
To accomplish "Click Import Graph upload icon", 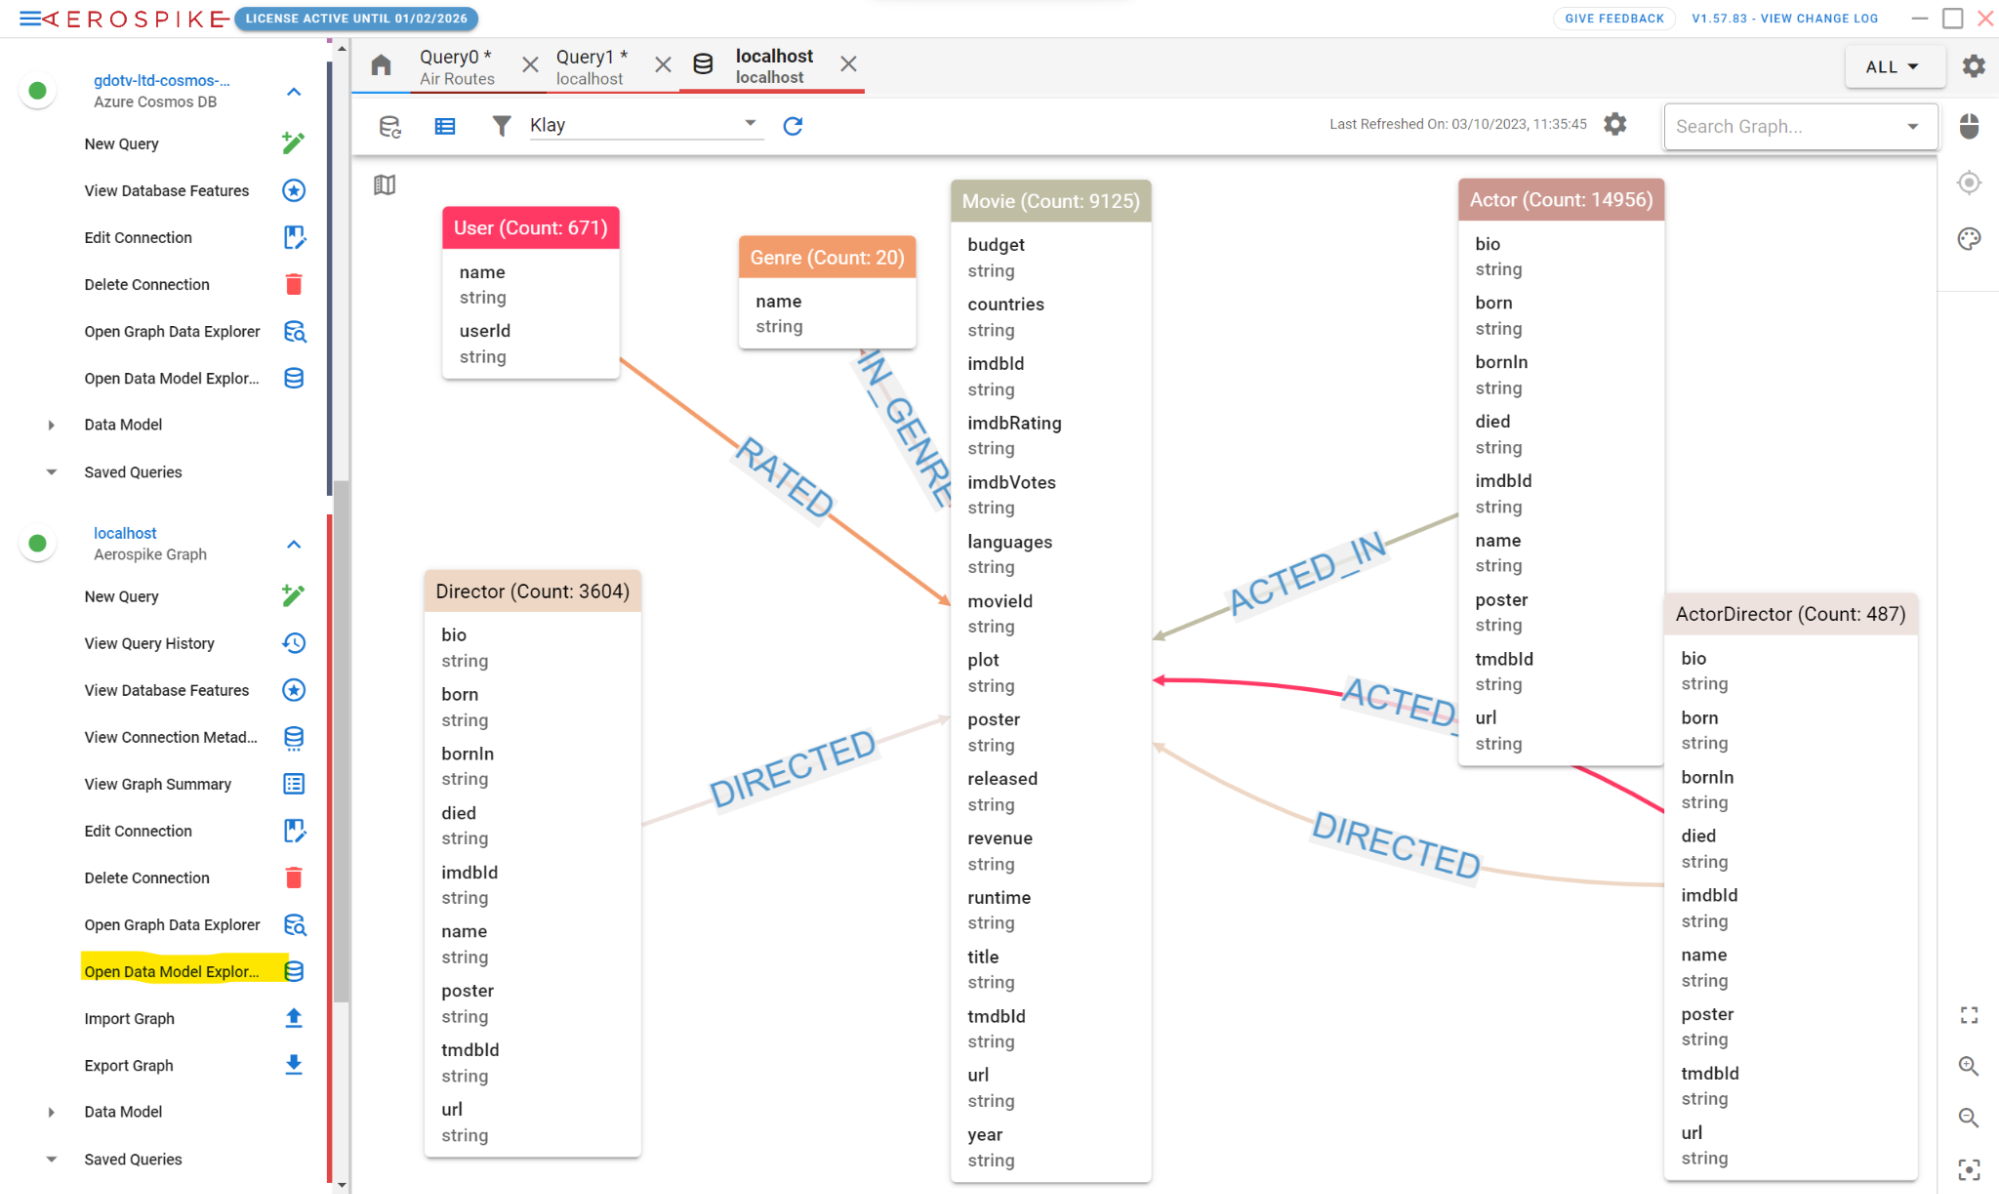I will click(x=293, y=1018).
